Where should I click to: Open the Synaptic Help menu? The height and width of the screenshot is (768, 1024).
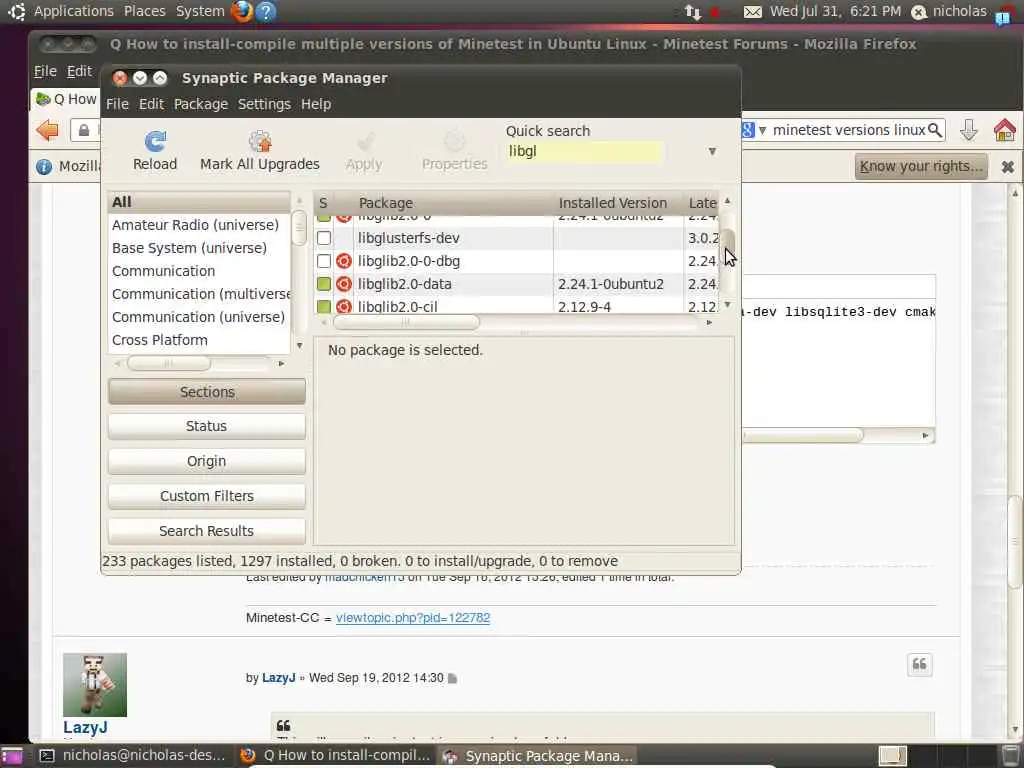316,104
